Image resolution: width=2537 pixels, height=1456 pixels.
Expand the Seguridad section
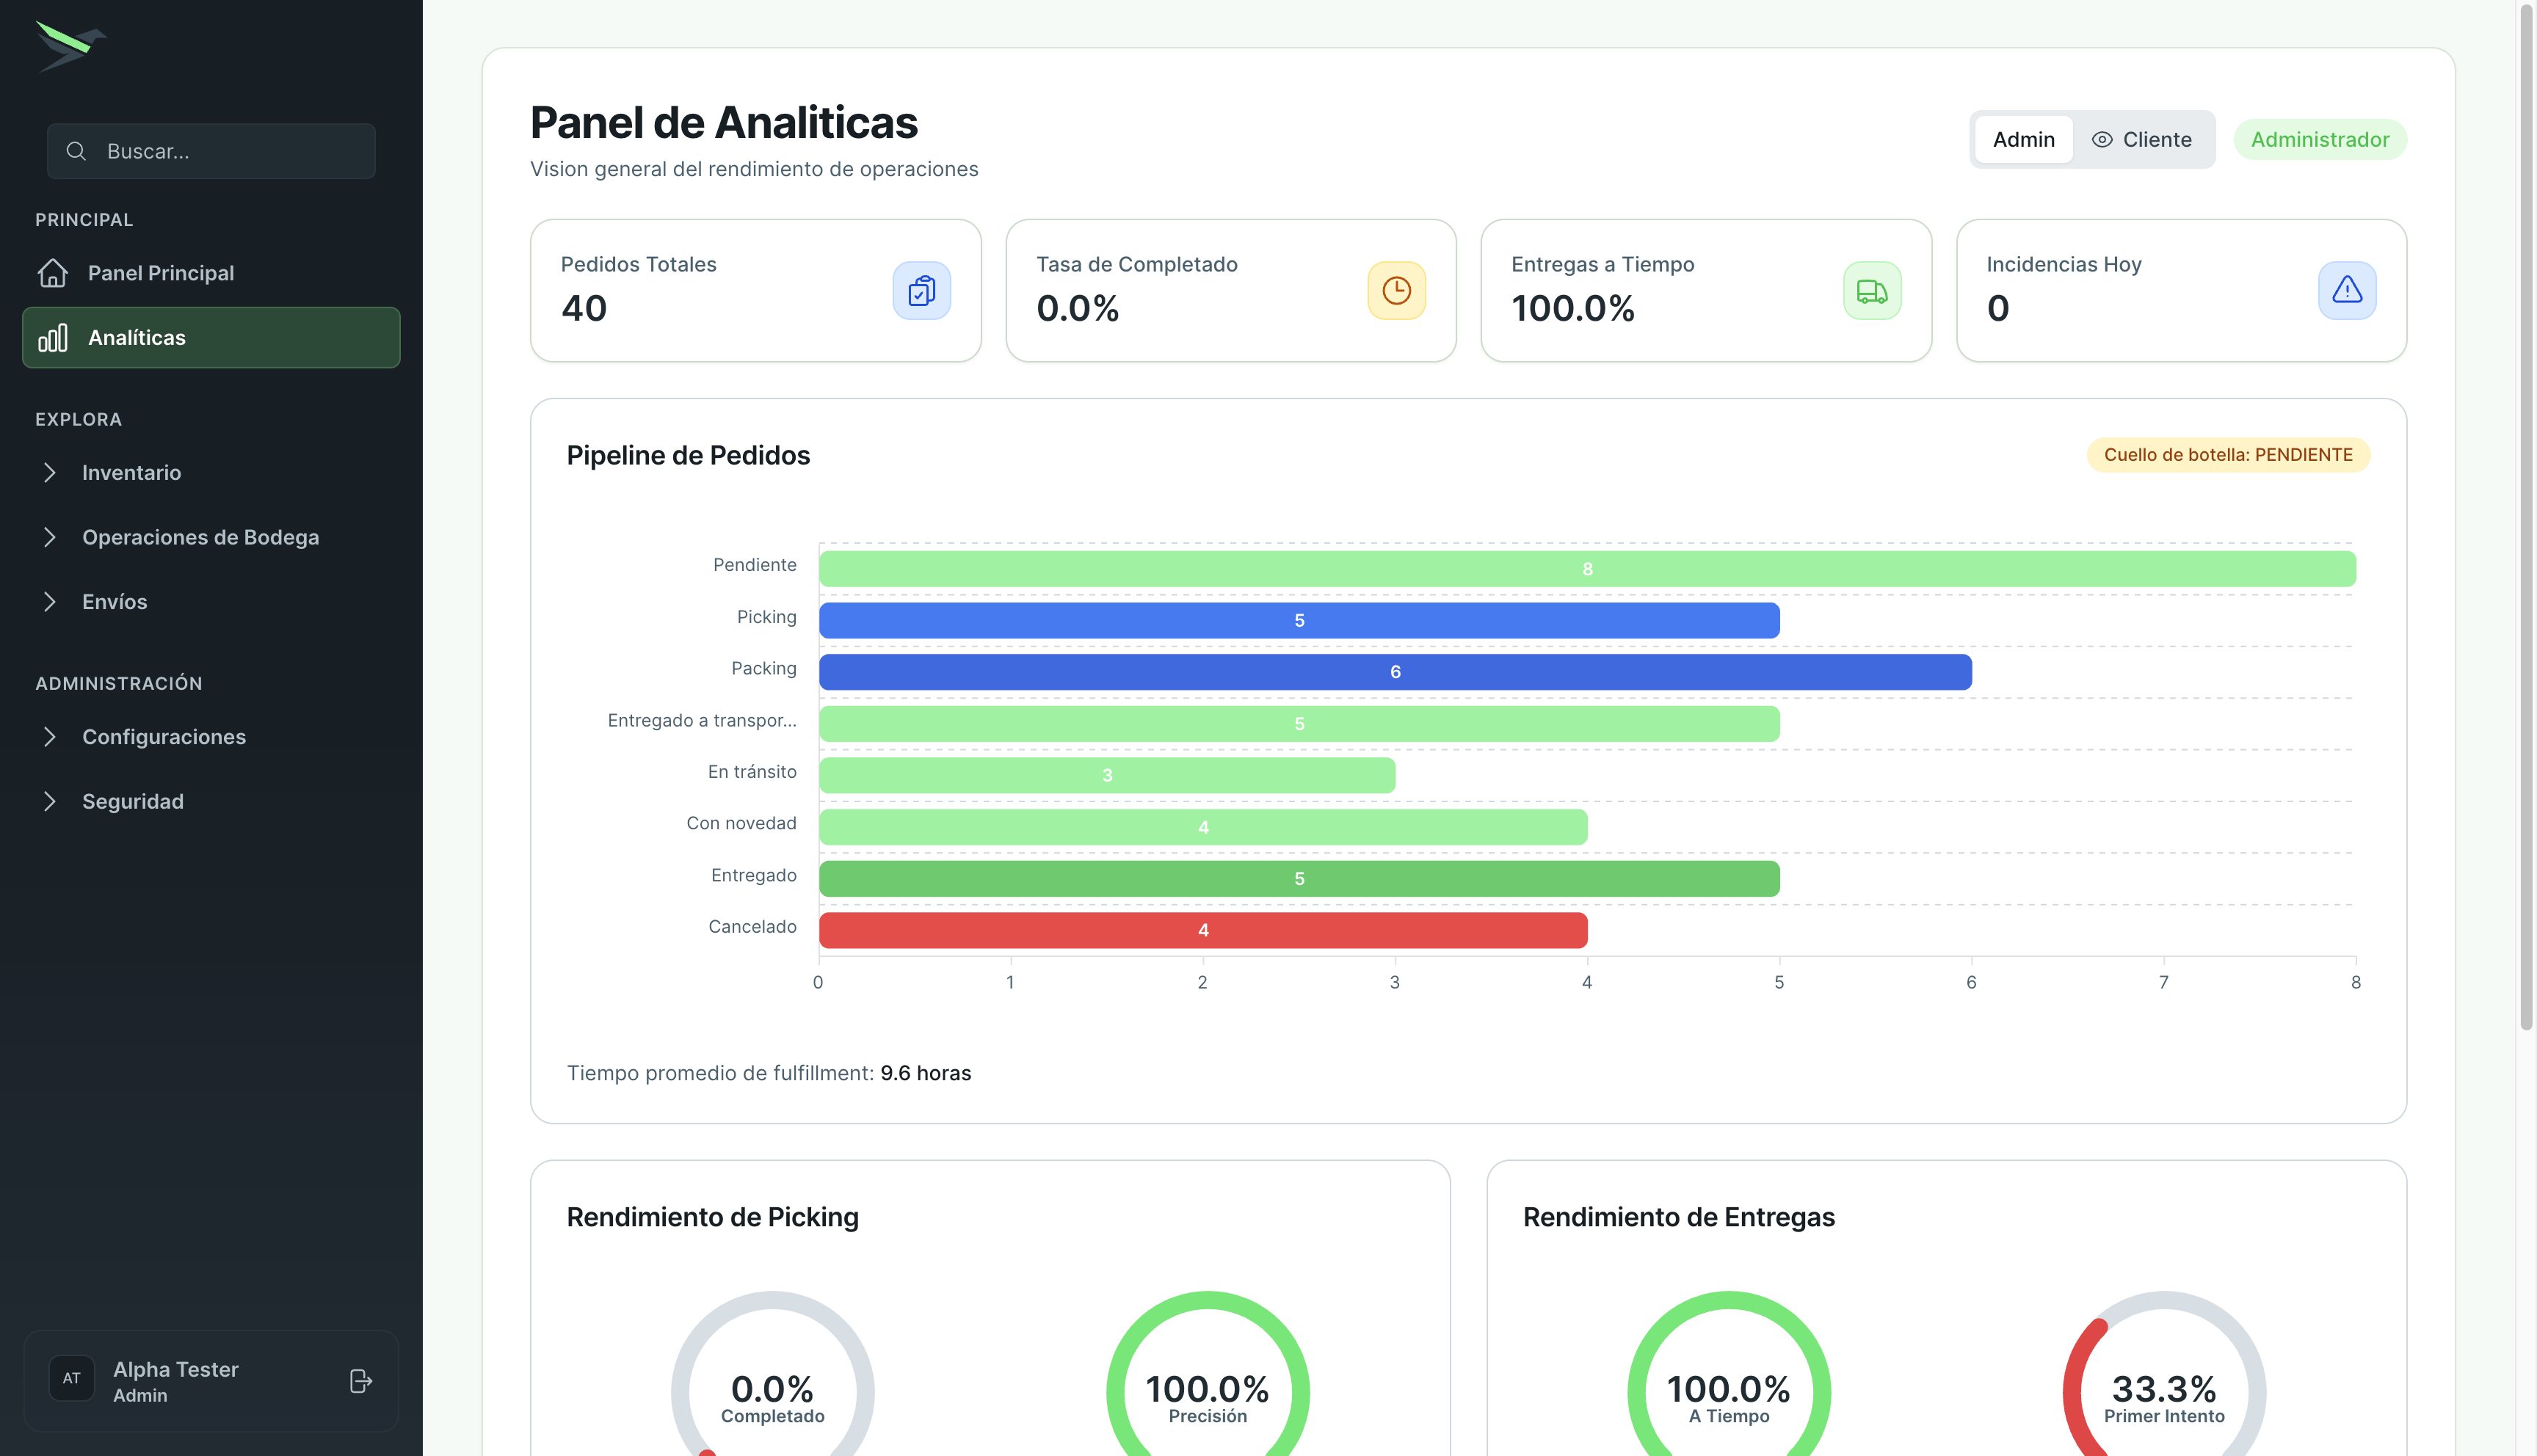(x=211, y=802)
